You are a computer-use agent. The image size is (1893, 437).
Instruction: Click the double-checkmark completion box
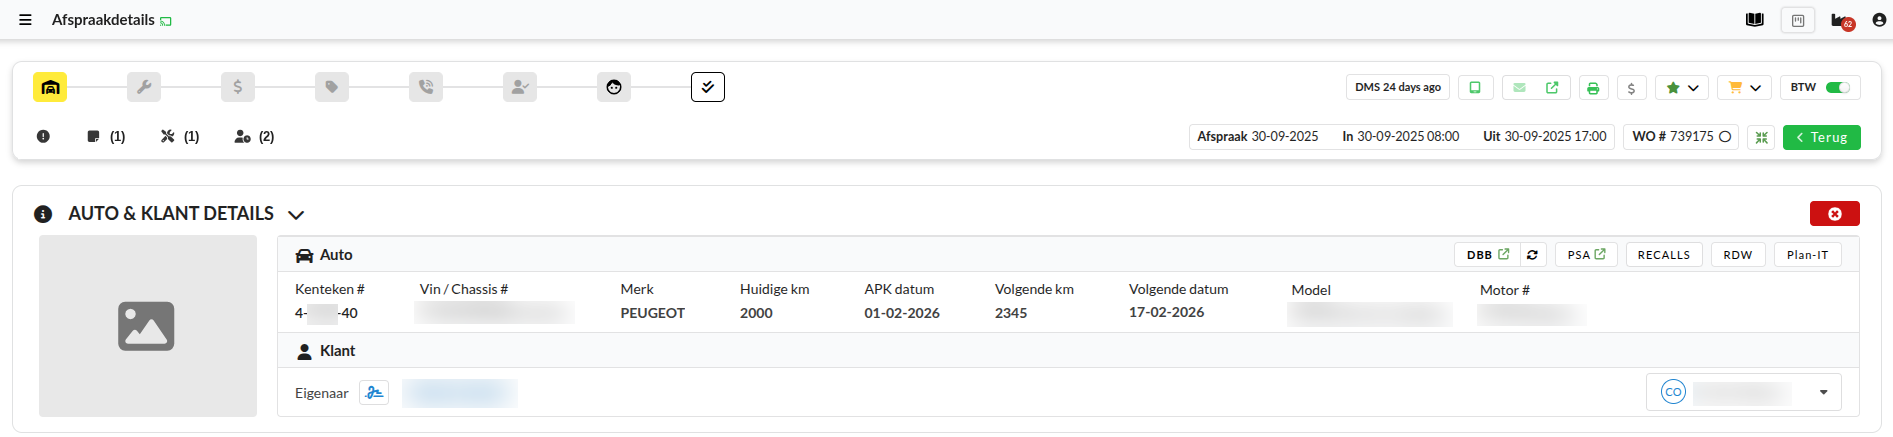(708, 88)
